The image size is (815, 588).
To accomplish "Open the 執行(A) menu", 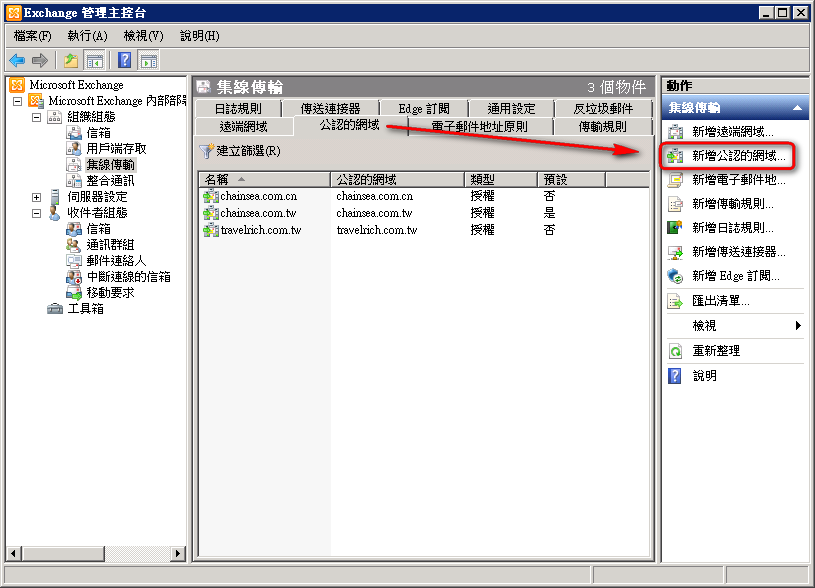I will tap(87, 36).
